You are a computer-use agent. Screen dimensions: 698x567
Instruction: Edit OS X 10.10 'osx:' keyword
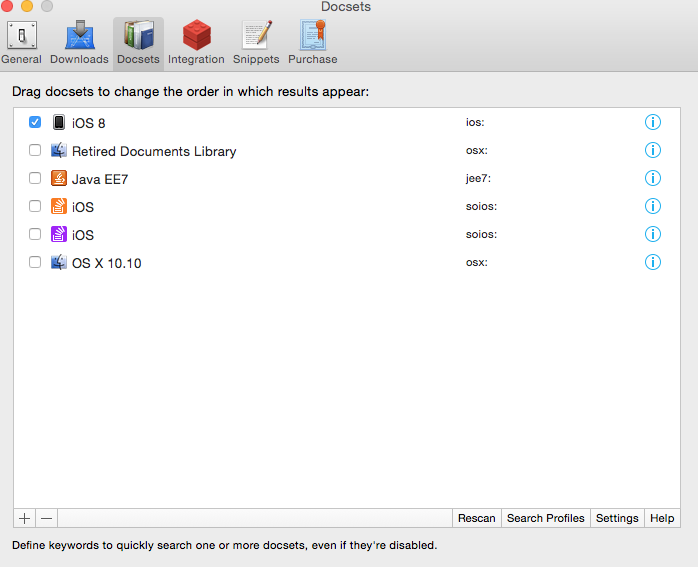pos(477,263)
